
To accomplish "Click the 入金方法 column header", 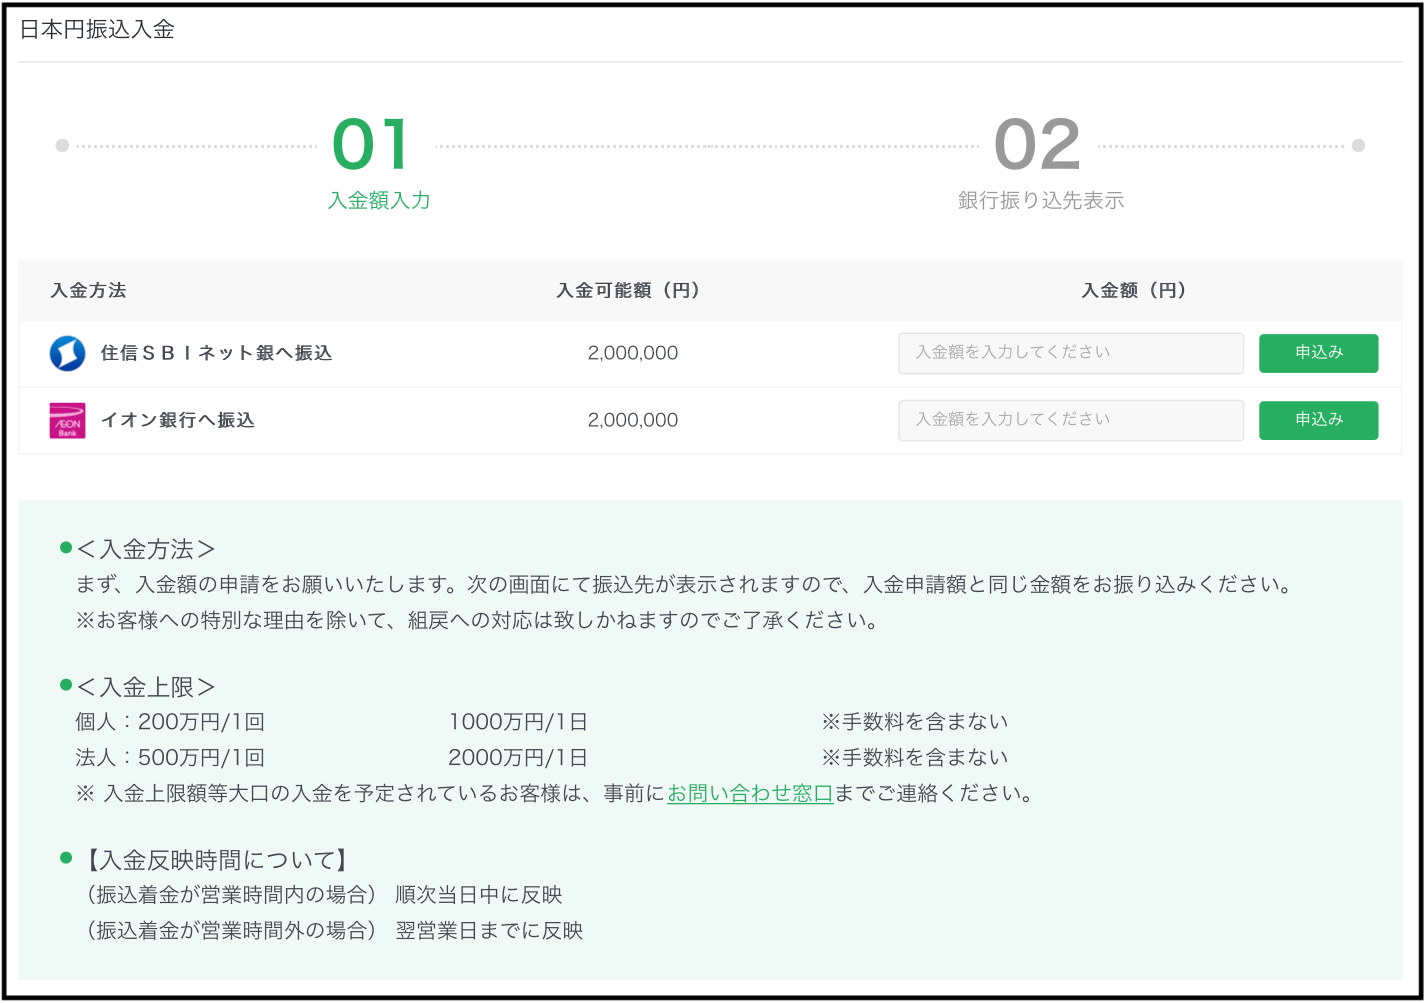I will [x=88, y=291].
